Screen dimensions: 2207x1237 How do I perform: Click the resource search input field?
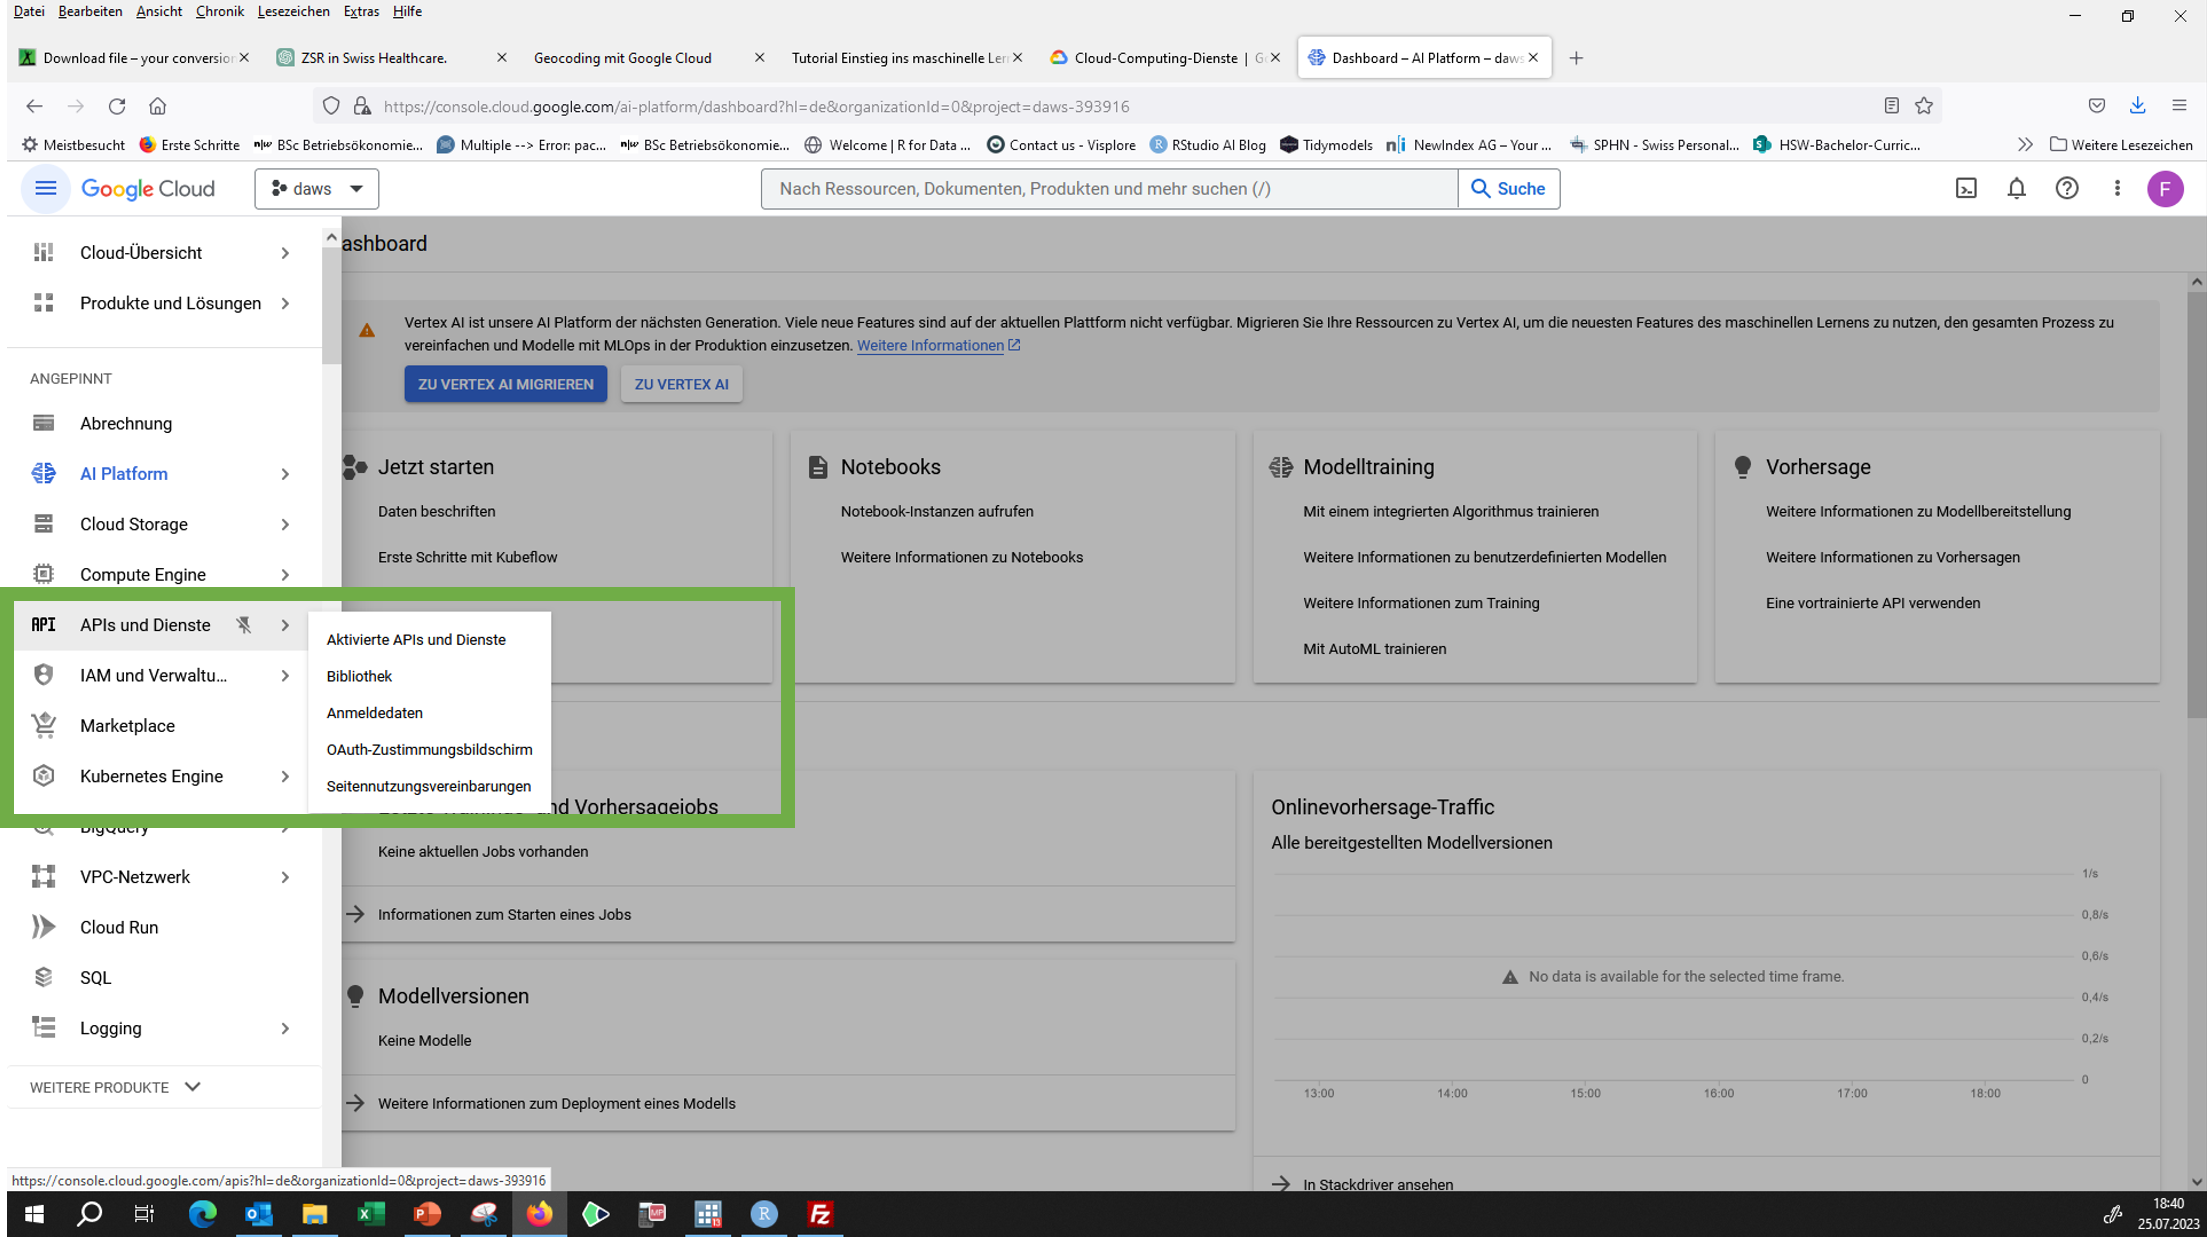(1108, 188)
